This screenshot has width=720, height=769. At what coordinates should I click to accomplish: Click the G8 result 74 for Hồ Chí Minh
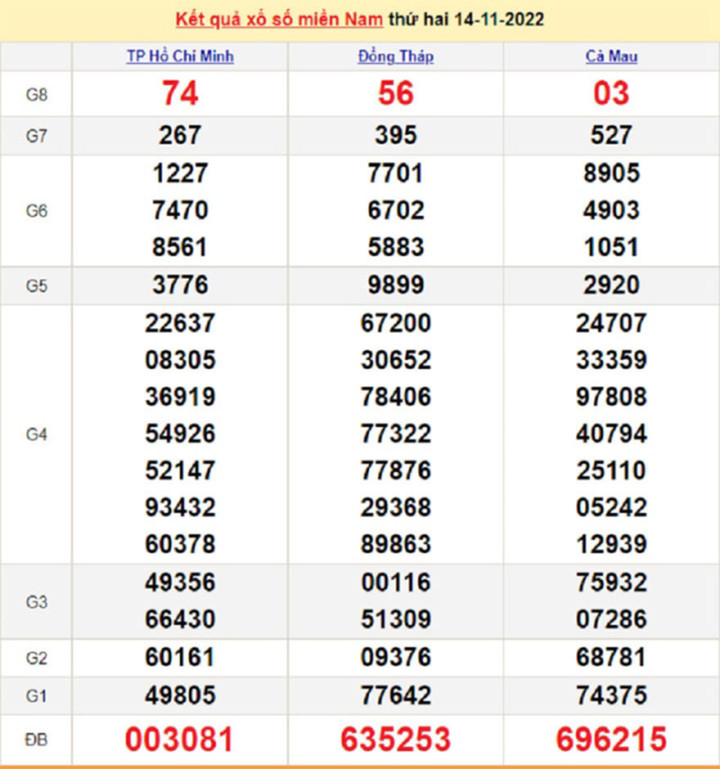180,94
